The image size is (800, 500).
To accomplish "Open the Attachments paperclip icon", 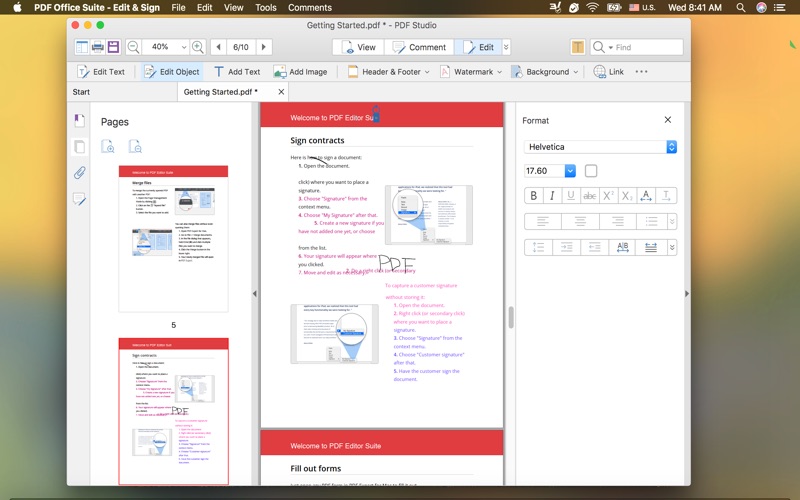I will pos(79,173).
